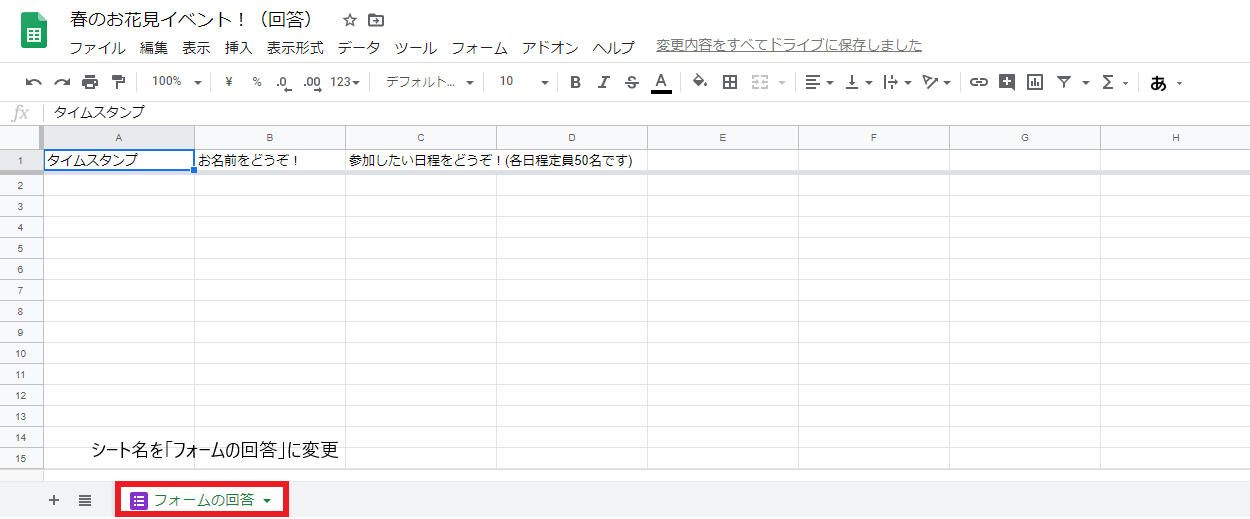Select cell B1 お名前をどうぞ！

[x=270, y=160]
